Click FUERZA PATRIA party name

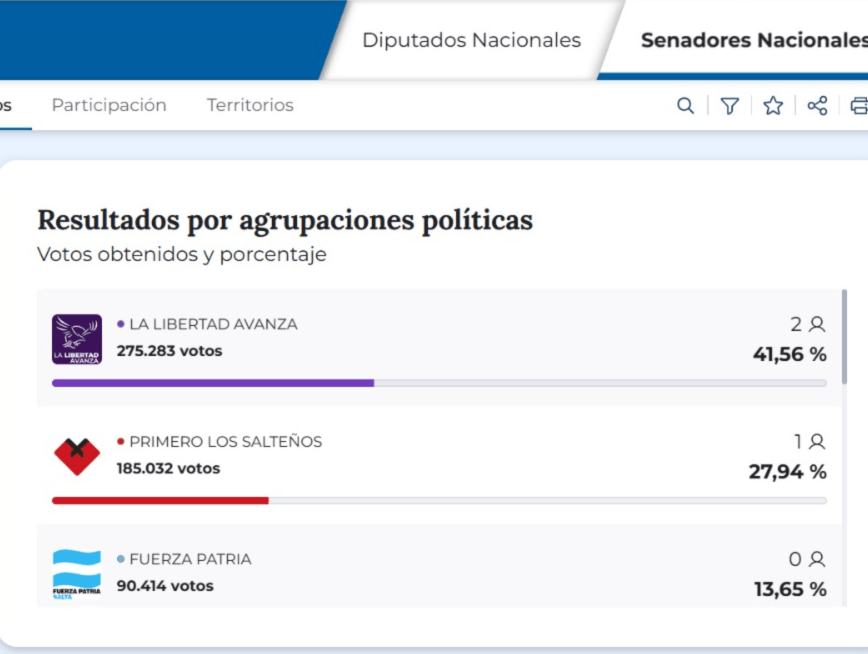click(x=190, y=559)
